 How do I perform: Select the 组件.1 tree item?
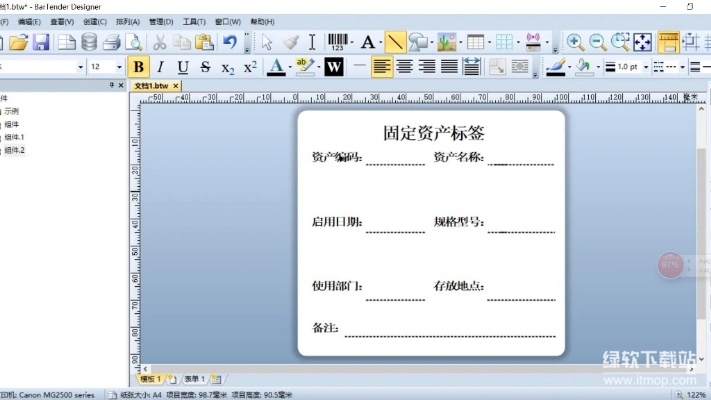pyautogui.click(x=14, y=137)
